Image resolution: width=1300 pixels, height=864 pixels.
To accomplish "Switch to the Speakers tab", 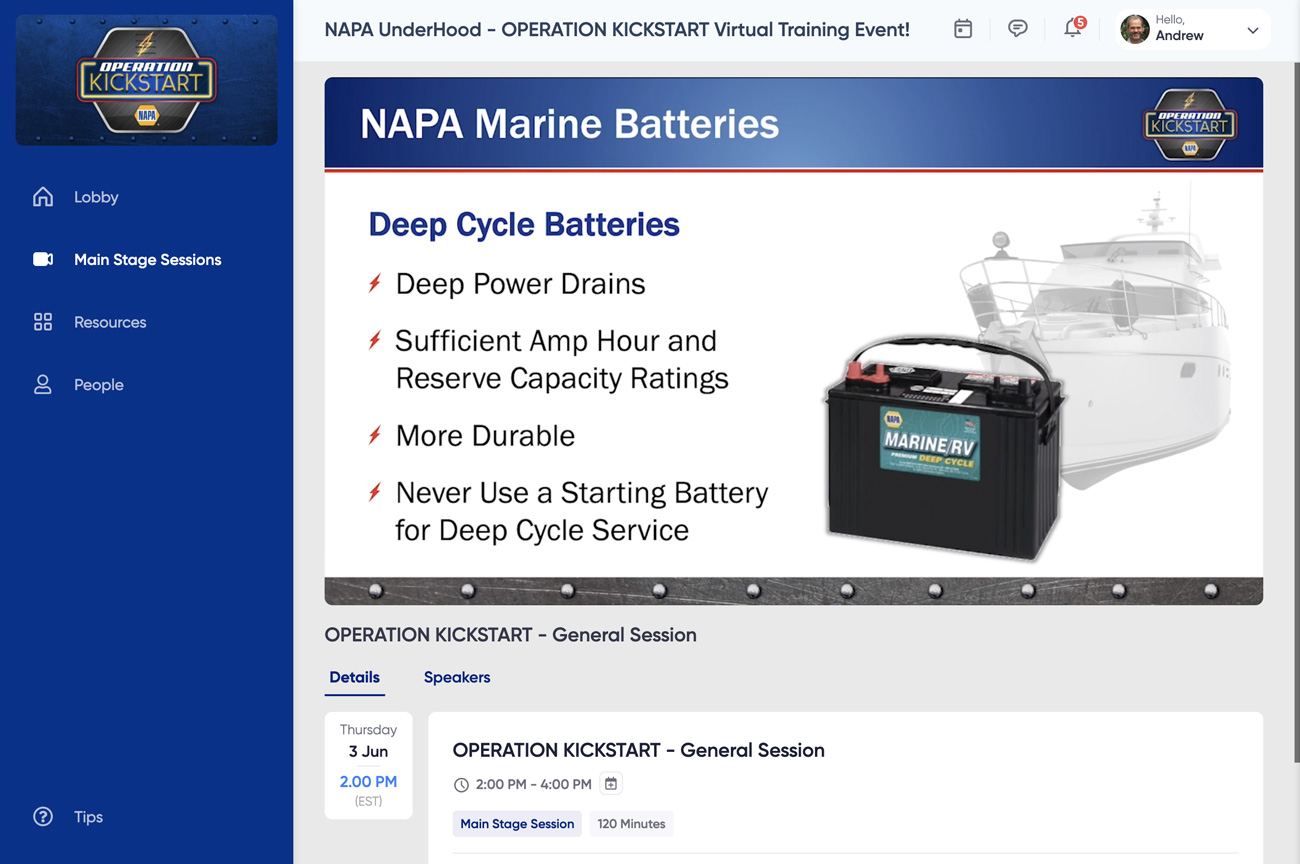I will click(x=457, y=677).
